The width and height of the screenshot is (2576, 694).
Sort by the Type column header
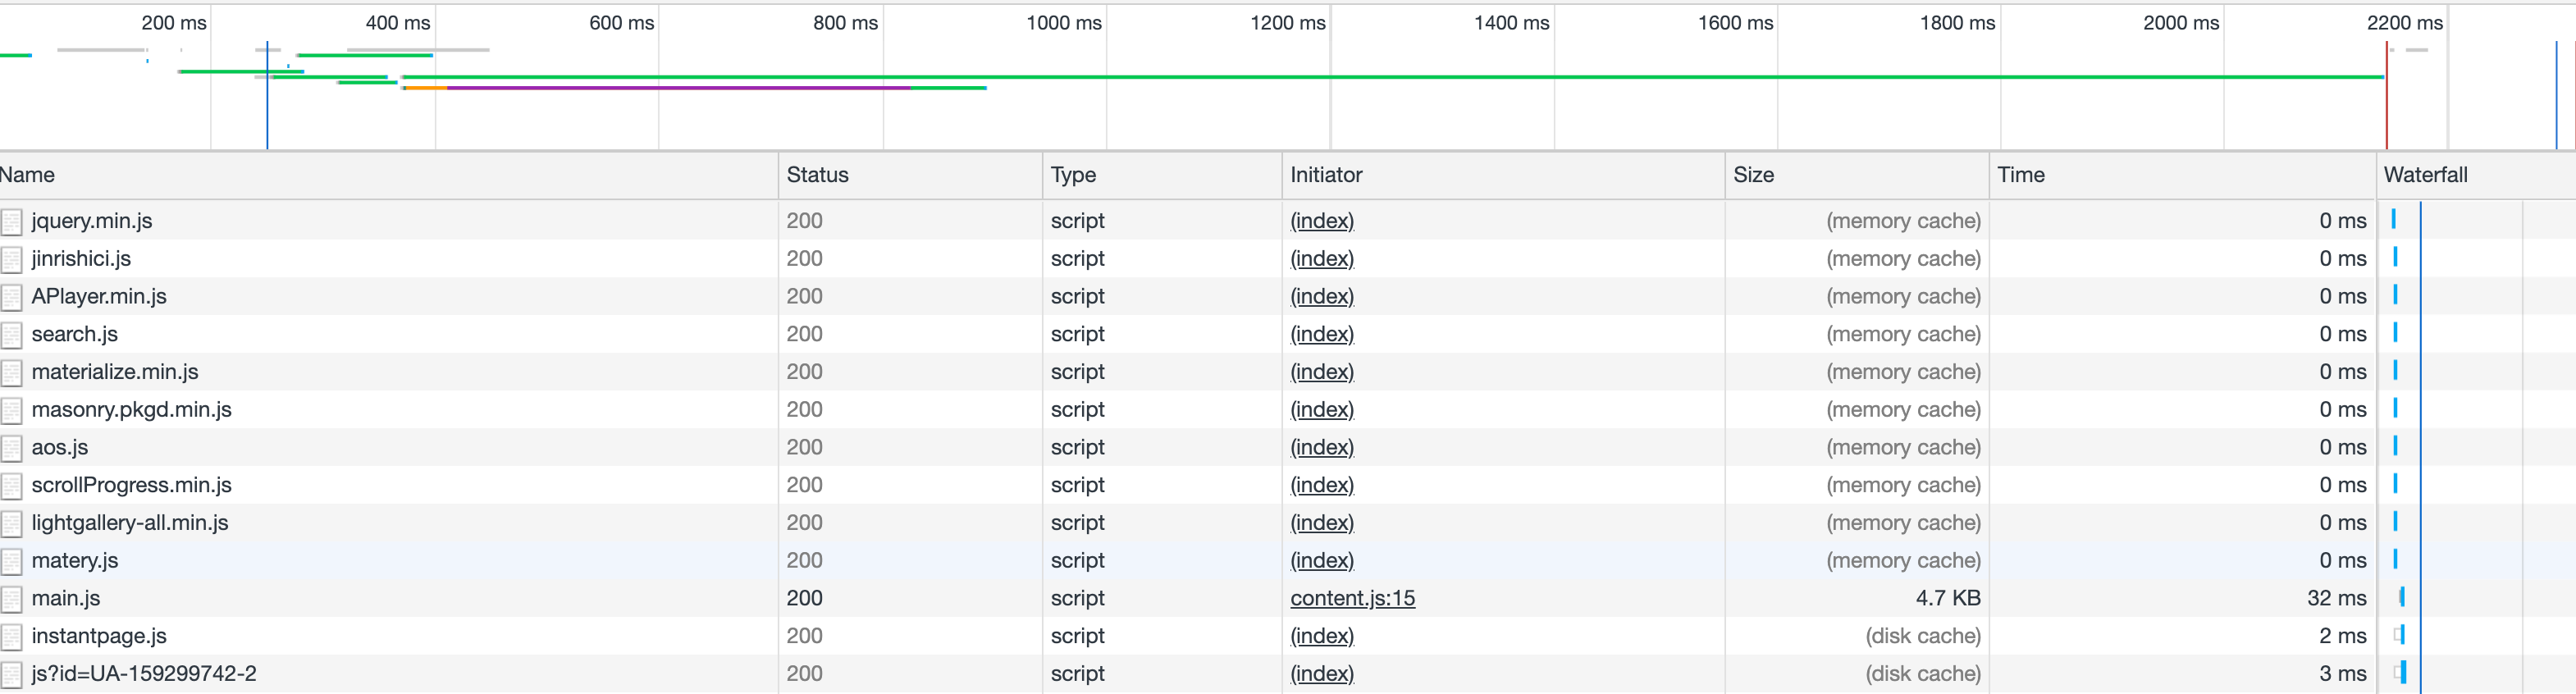coord(1073,175)
